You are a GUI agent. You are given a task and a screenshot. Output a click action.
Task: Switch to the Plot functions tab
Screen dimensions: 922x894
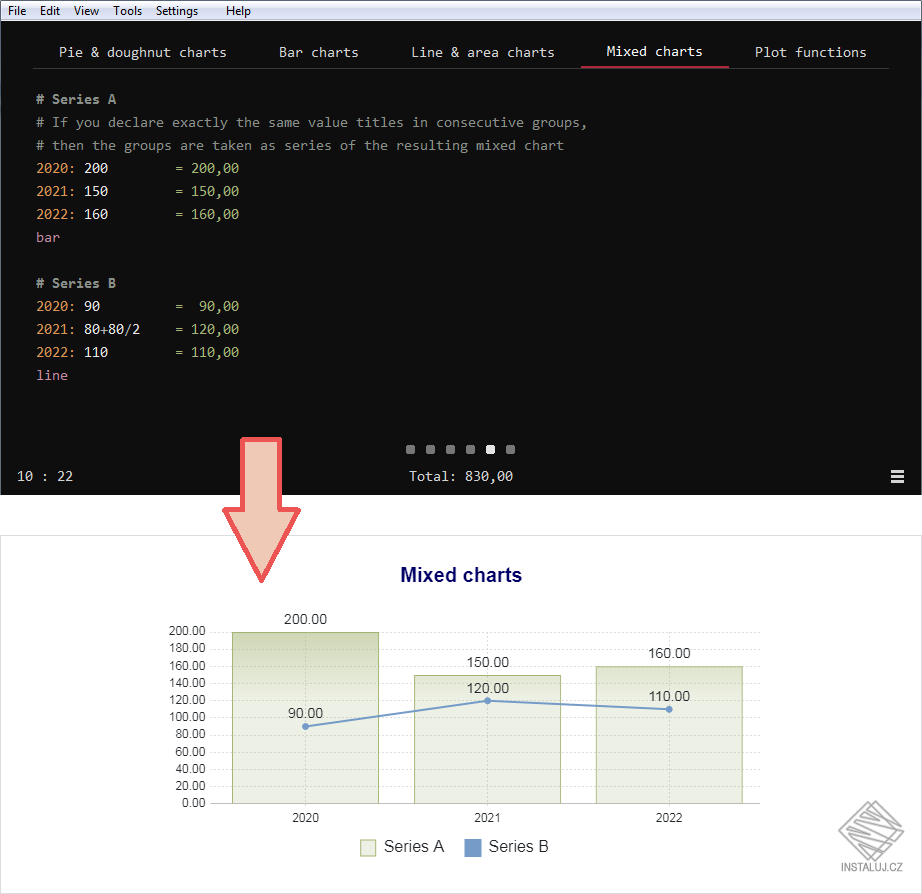click(810, 52)
